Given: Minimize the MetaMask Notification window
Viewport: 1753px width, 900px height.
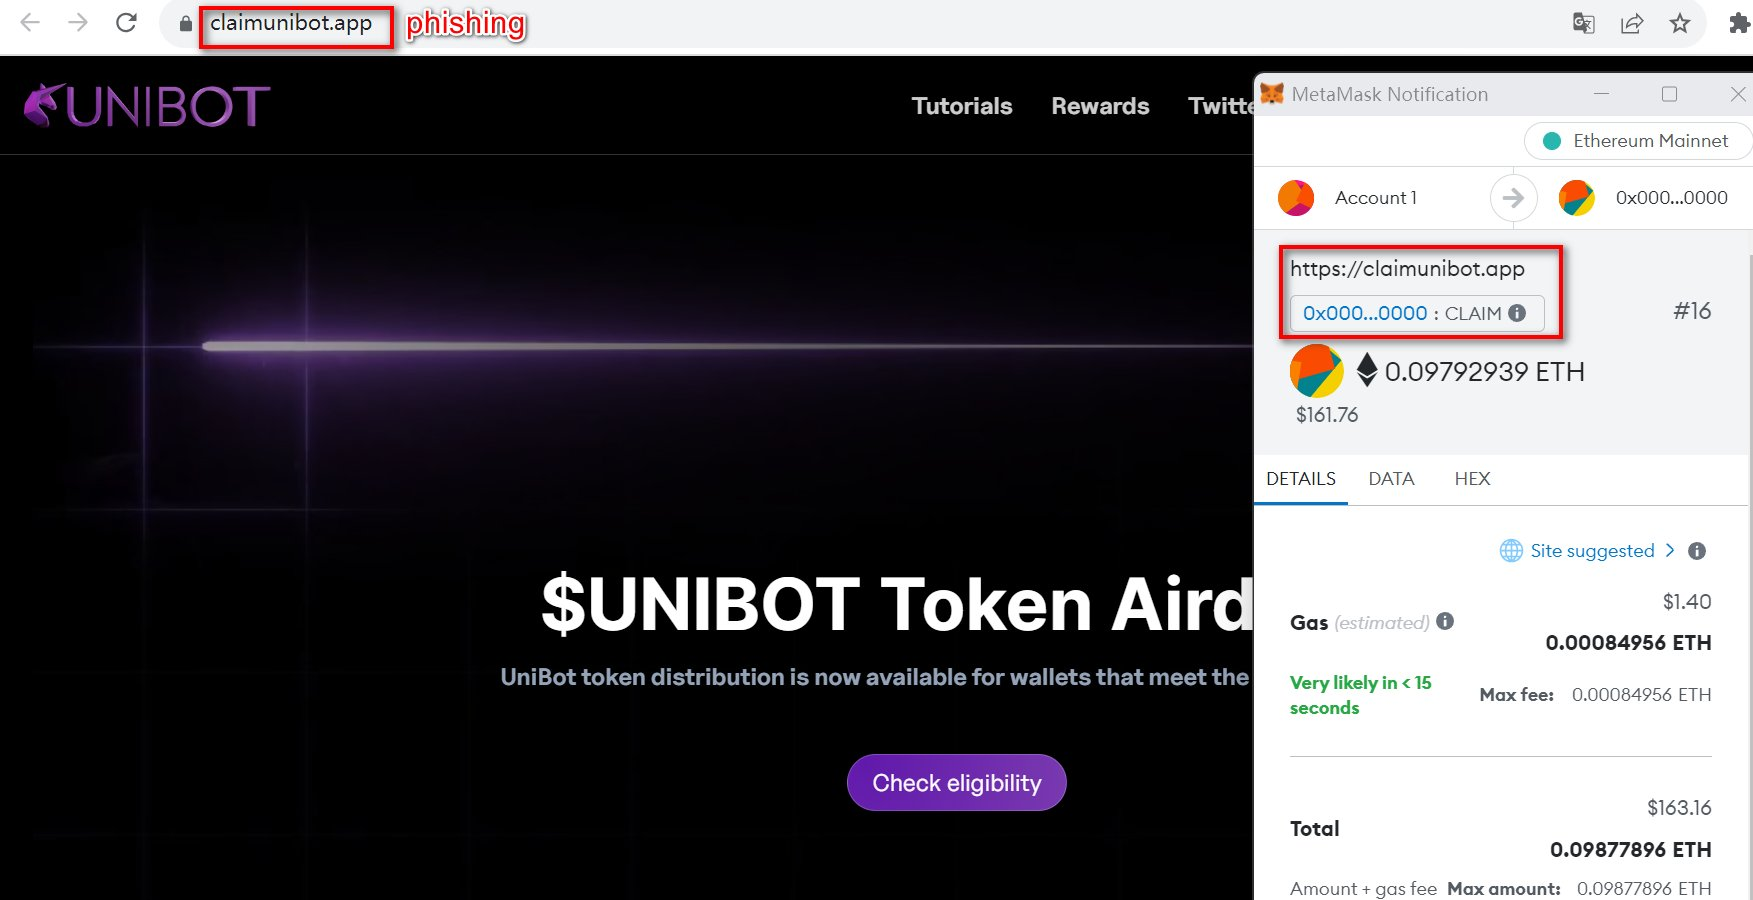Looking at the screenshot, I should (1601, 94).
